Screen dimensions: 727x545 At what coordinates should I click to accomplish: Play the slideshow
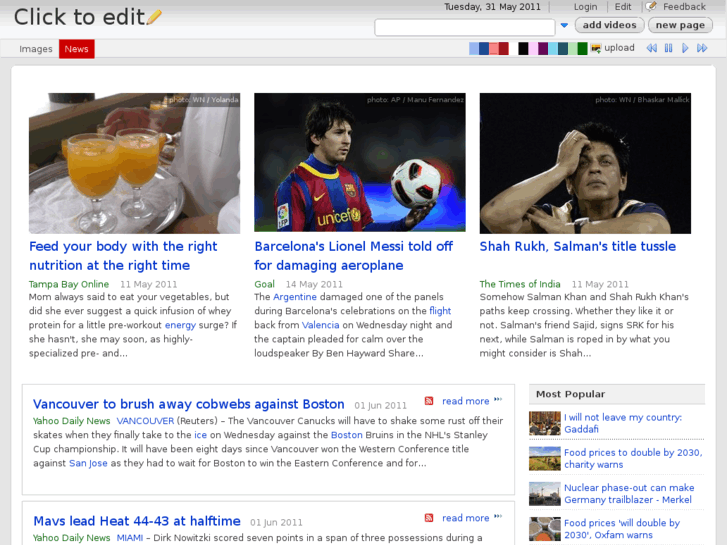pos(685,48)
